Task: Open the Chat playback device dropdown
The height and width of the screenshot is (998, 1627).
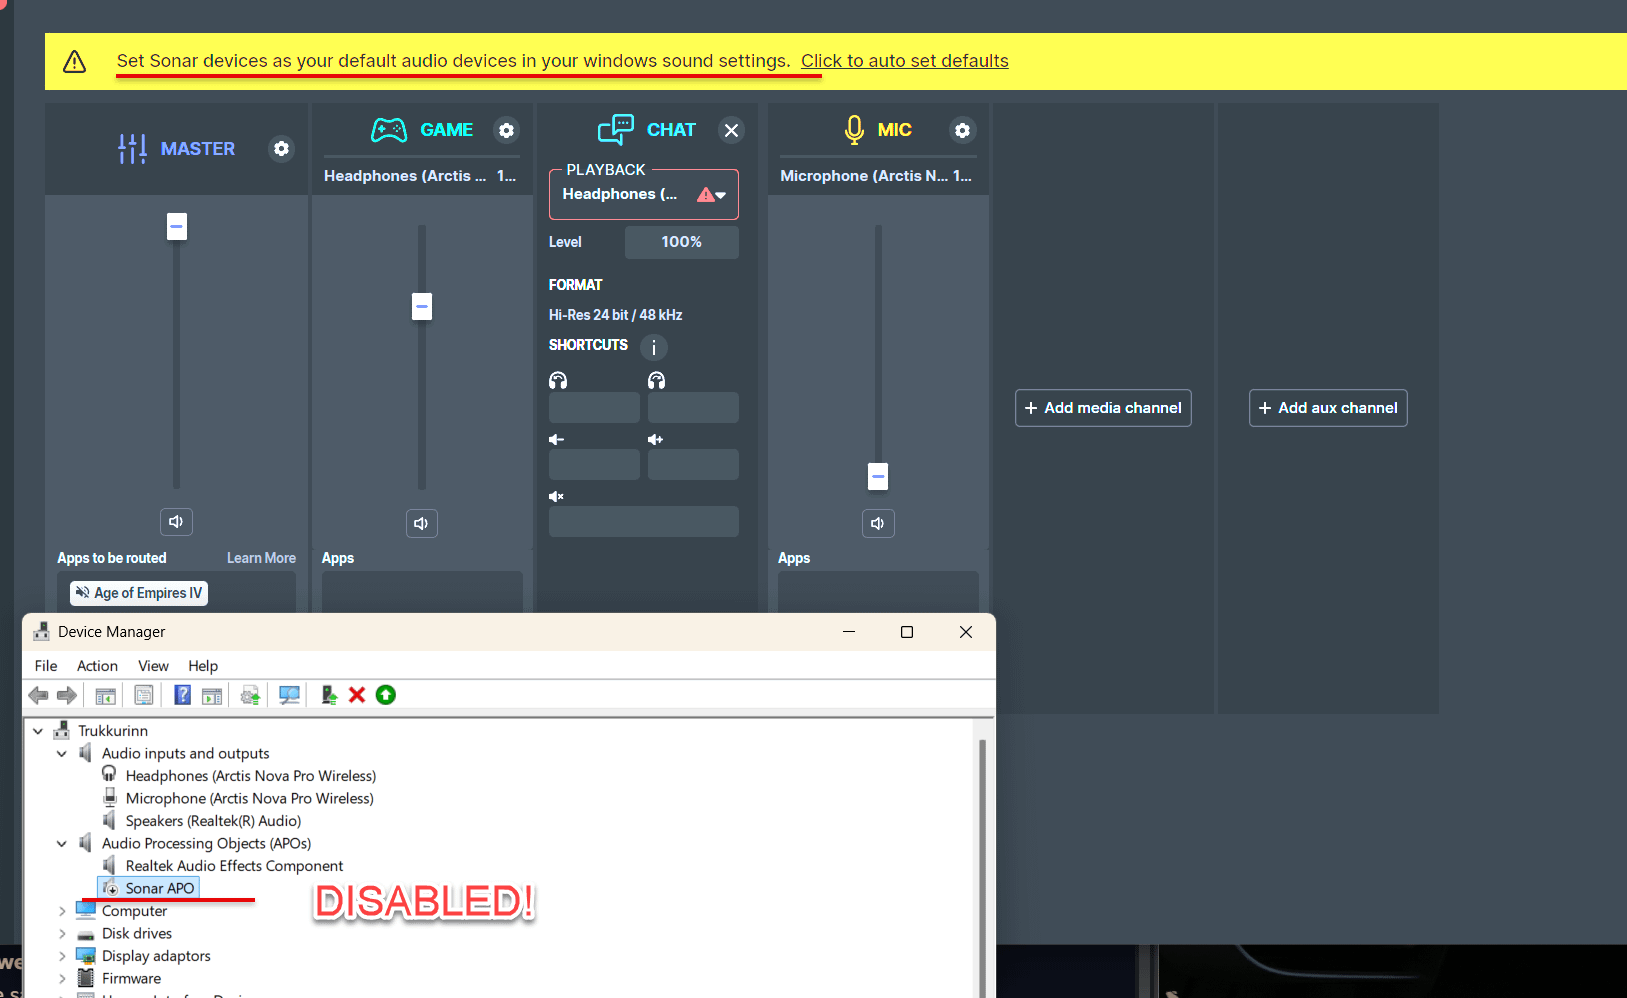Action: pyautogui.click(x=643, y=195)
